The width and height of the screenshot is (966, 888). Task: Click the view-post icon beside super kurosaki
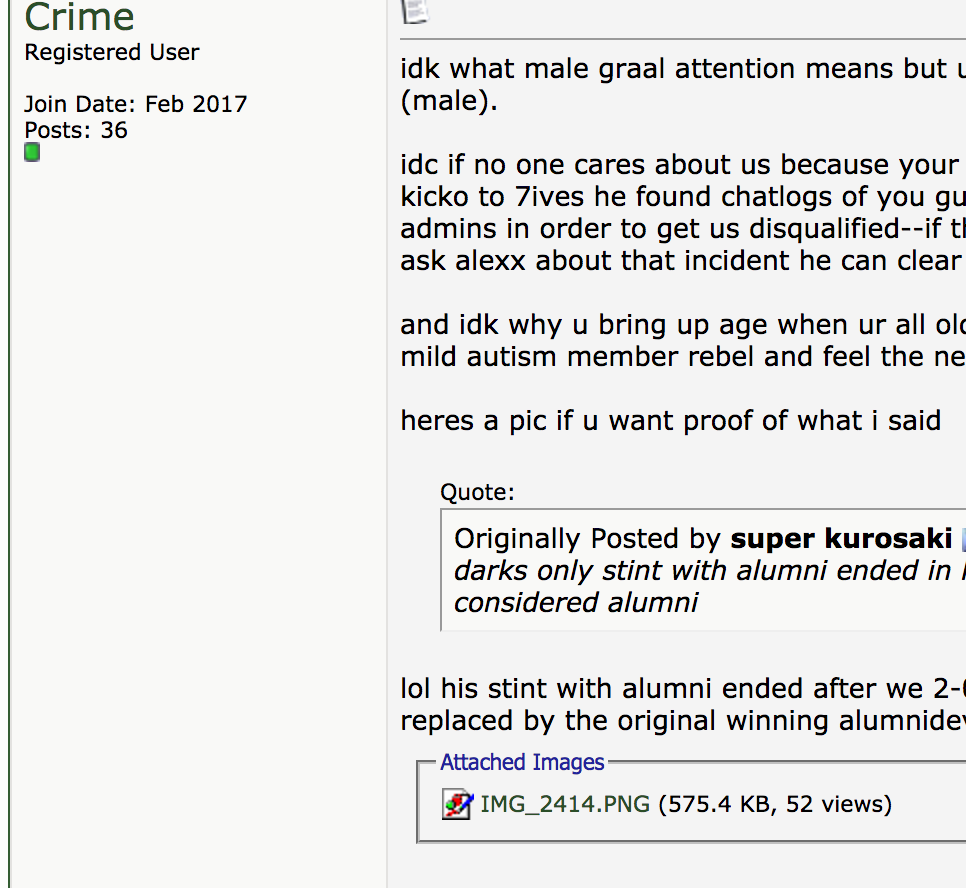click(x=962, y=540)
